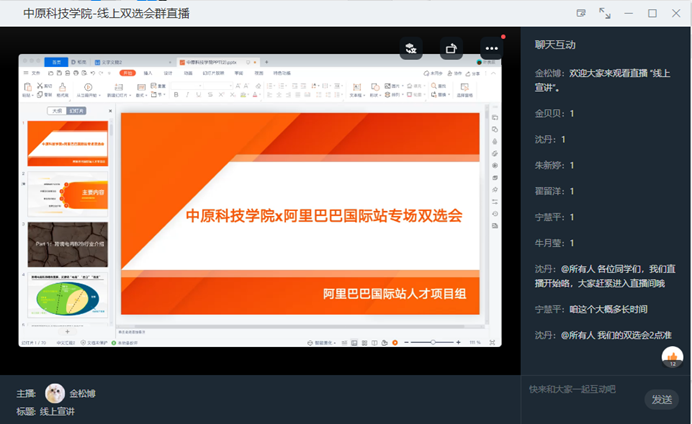The width and height of the screenshot is (692, 424).
Task: Open the Selection Pane icon in ribbon
Action: [464, 87]
